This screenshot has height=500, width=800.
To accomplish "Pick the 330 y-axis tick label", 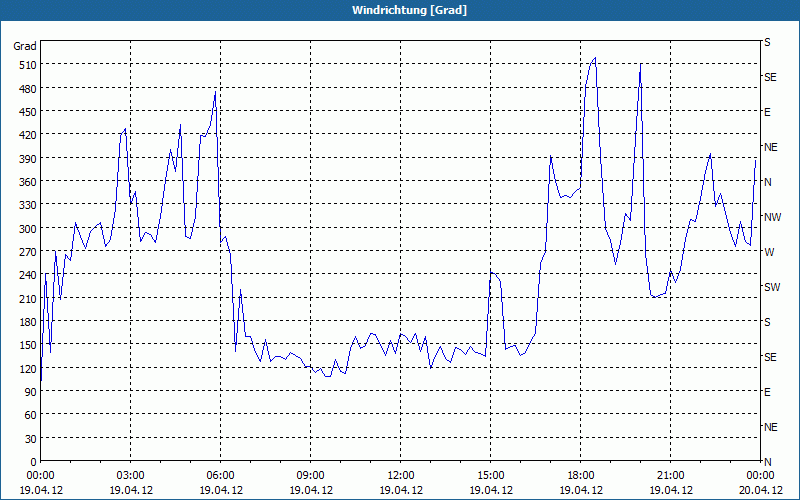I will click(28, 205).
